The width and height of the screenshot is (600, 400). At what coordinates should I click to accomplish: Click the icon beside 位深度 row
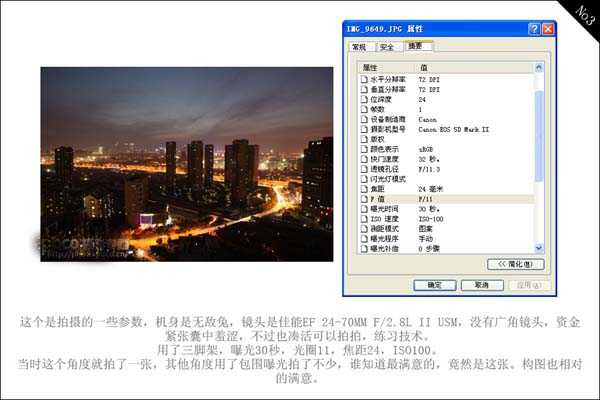[364, 99]
